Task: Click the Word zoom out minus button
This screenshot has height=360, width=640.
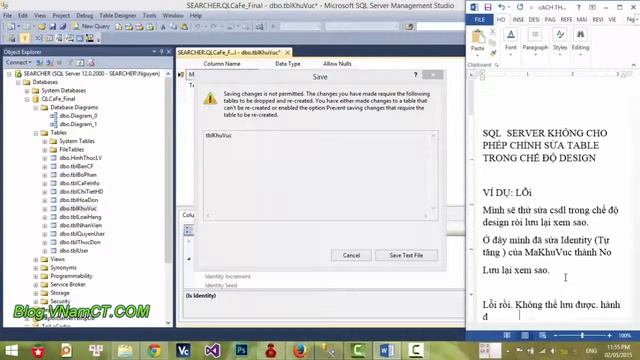Action: [556, 336]
